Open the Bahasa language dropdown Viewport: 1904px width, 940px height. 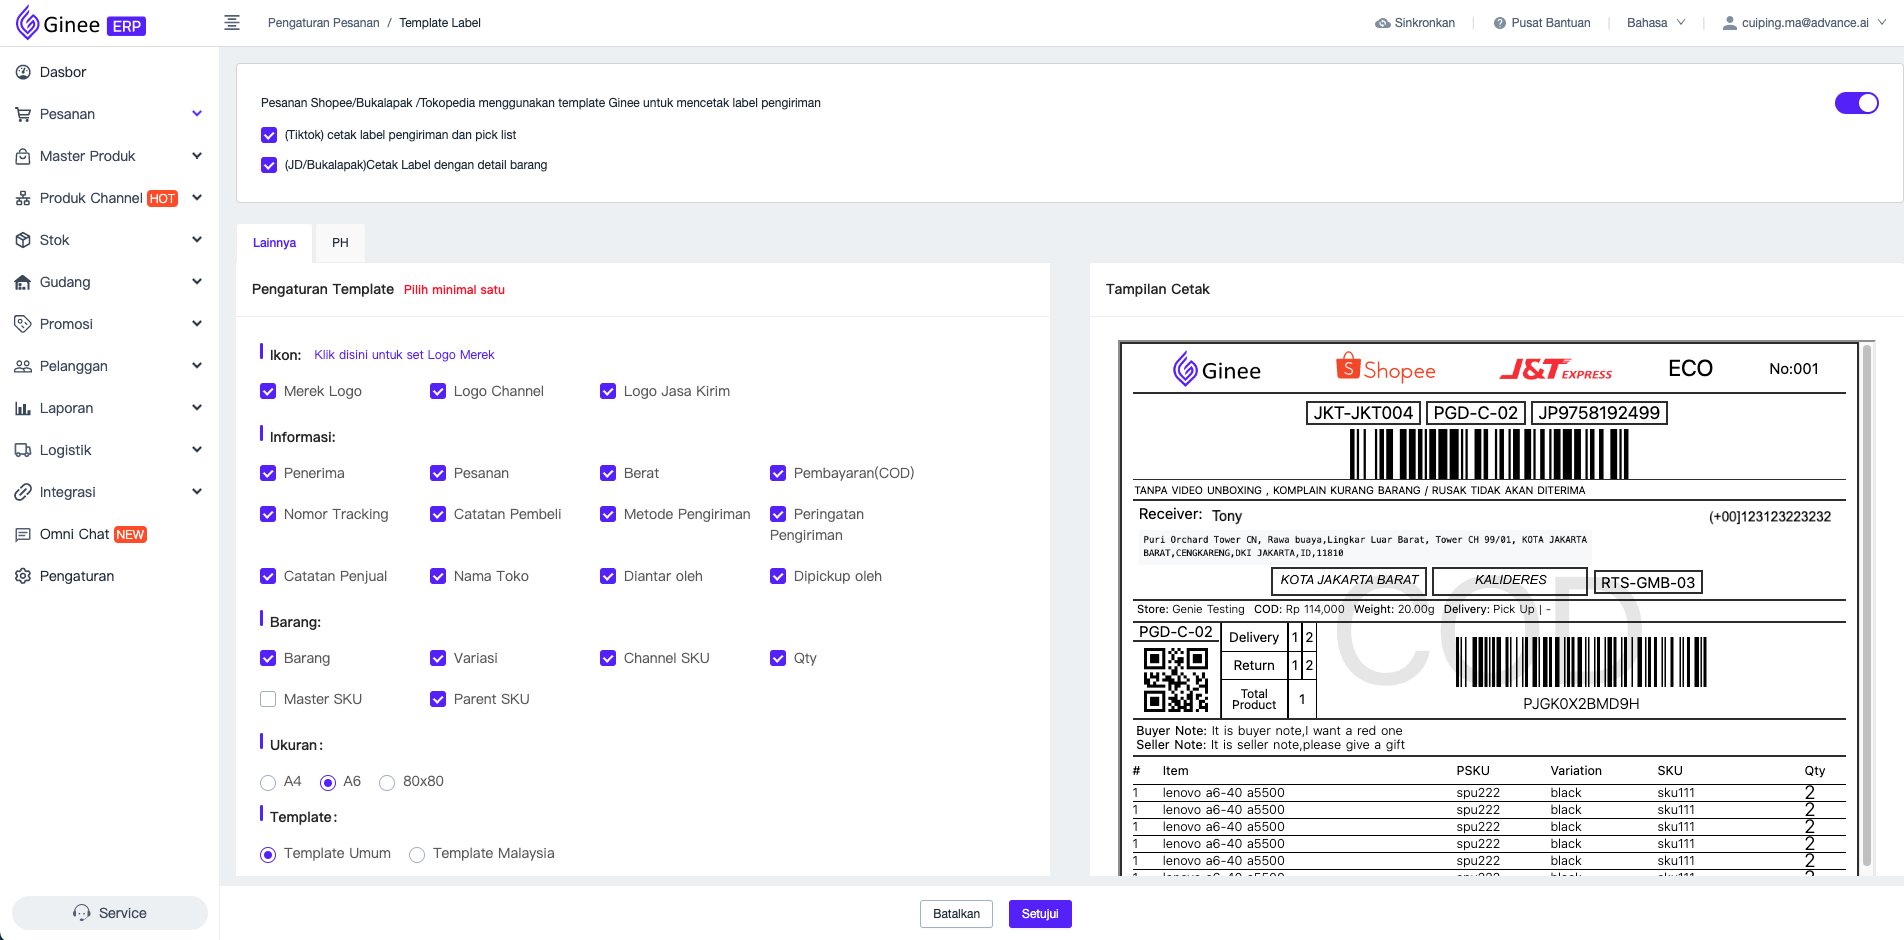pyautogui.click(x=1656, y=23)
